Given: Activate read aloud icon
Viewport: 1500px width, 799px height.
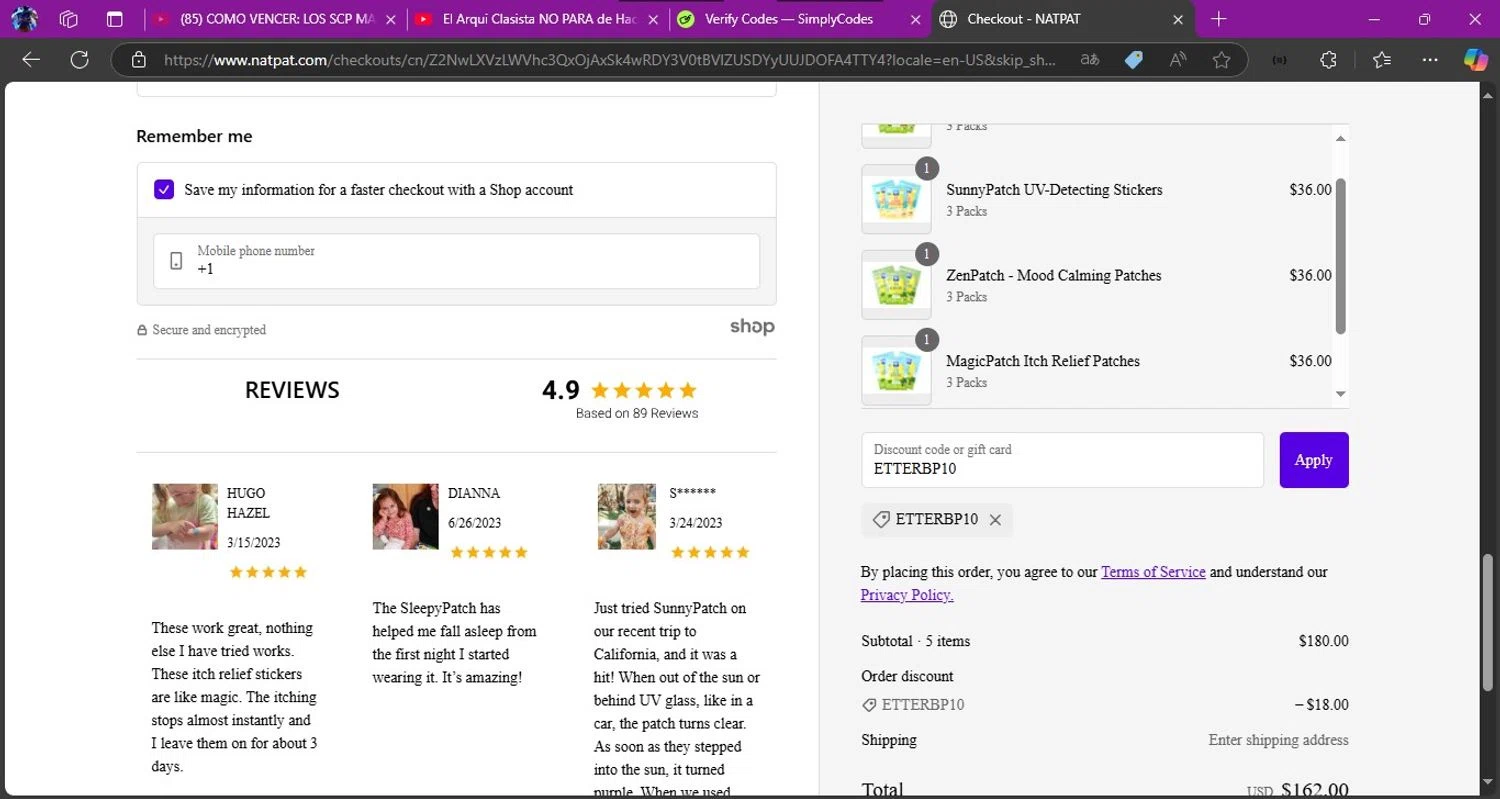Looking at the screenshot, I should point(1178,60).
